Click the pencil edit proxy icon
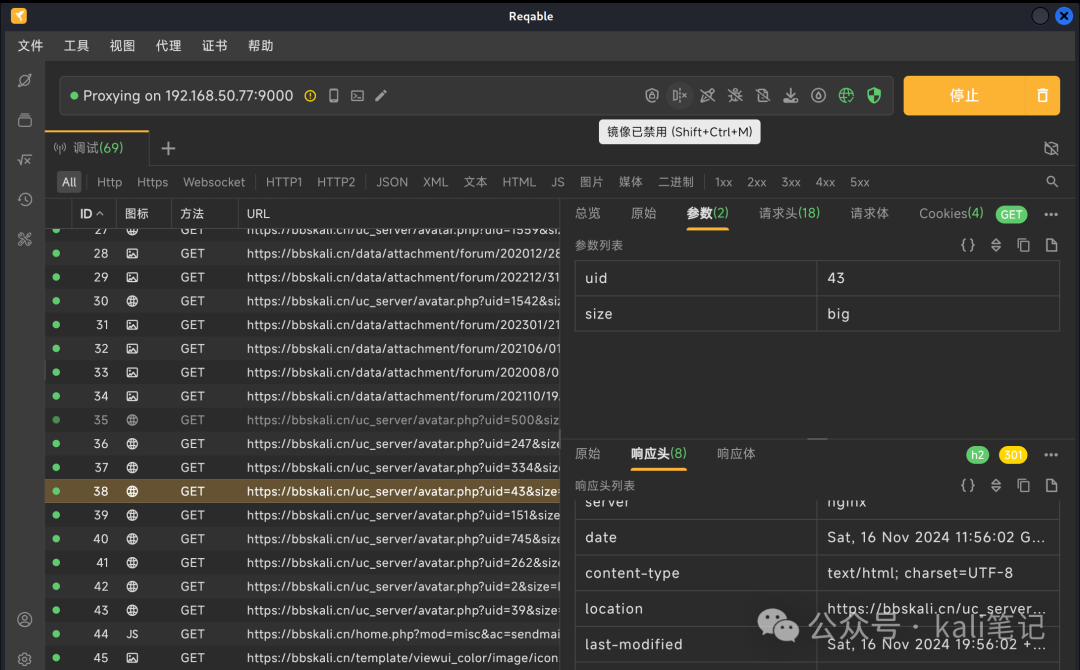The width and height of the screenshot is (1080, 670). [x=381, y=96]
